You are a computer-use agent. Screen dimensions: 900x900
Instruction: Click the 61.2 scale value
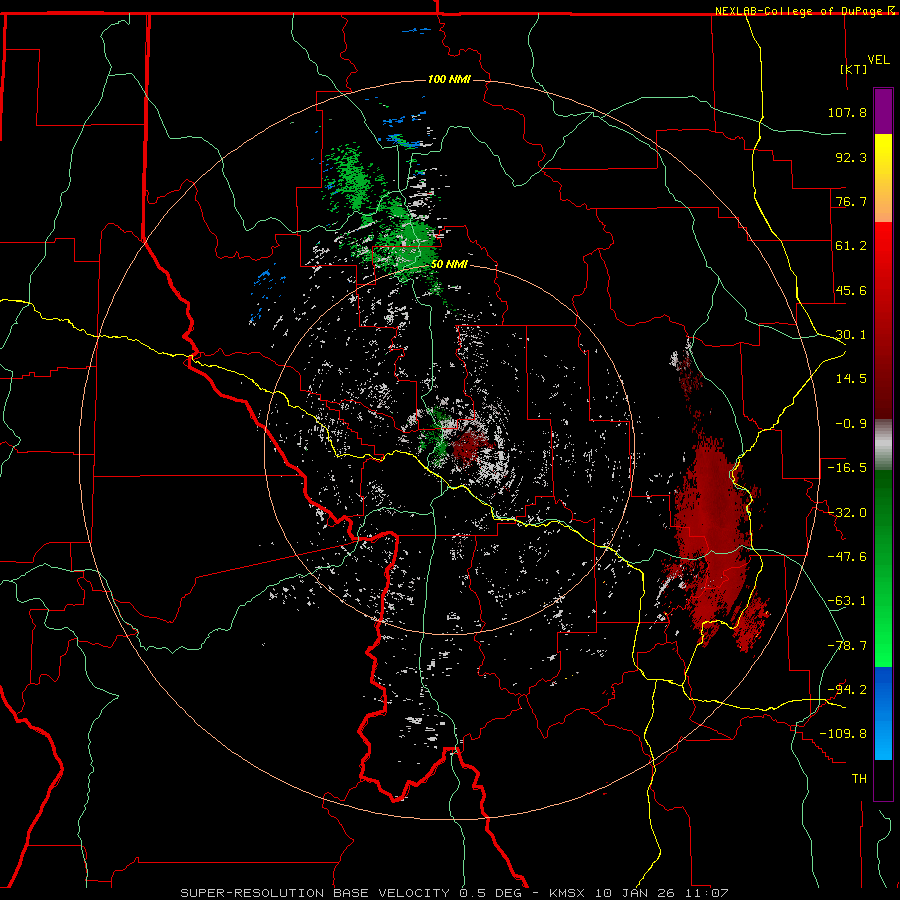(851, 246)
